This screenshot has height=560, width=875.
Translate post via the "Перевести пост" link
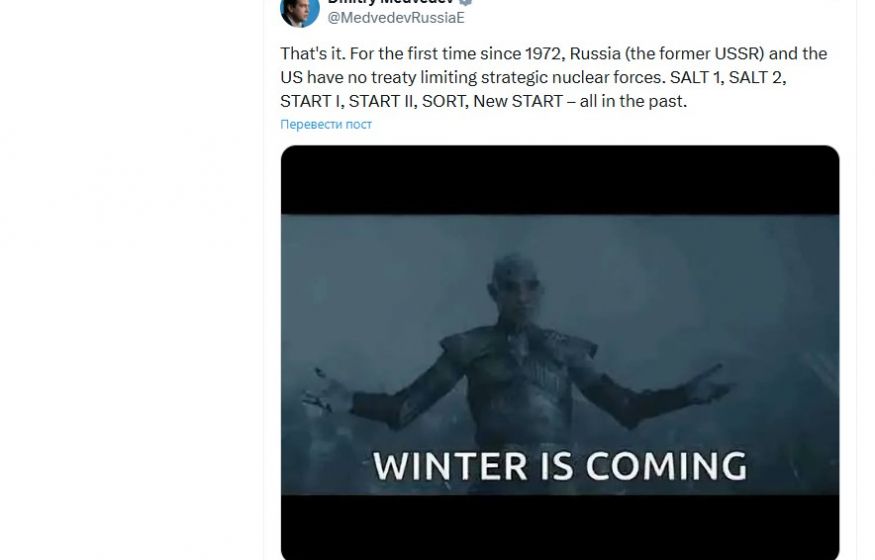[326, 124]
